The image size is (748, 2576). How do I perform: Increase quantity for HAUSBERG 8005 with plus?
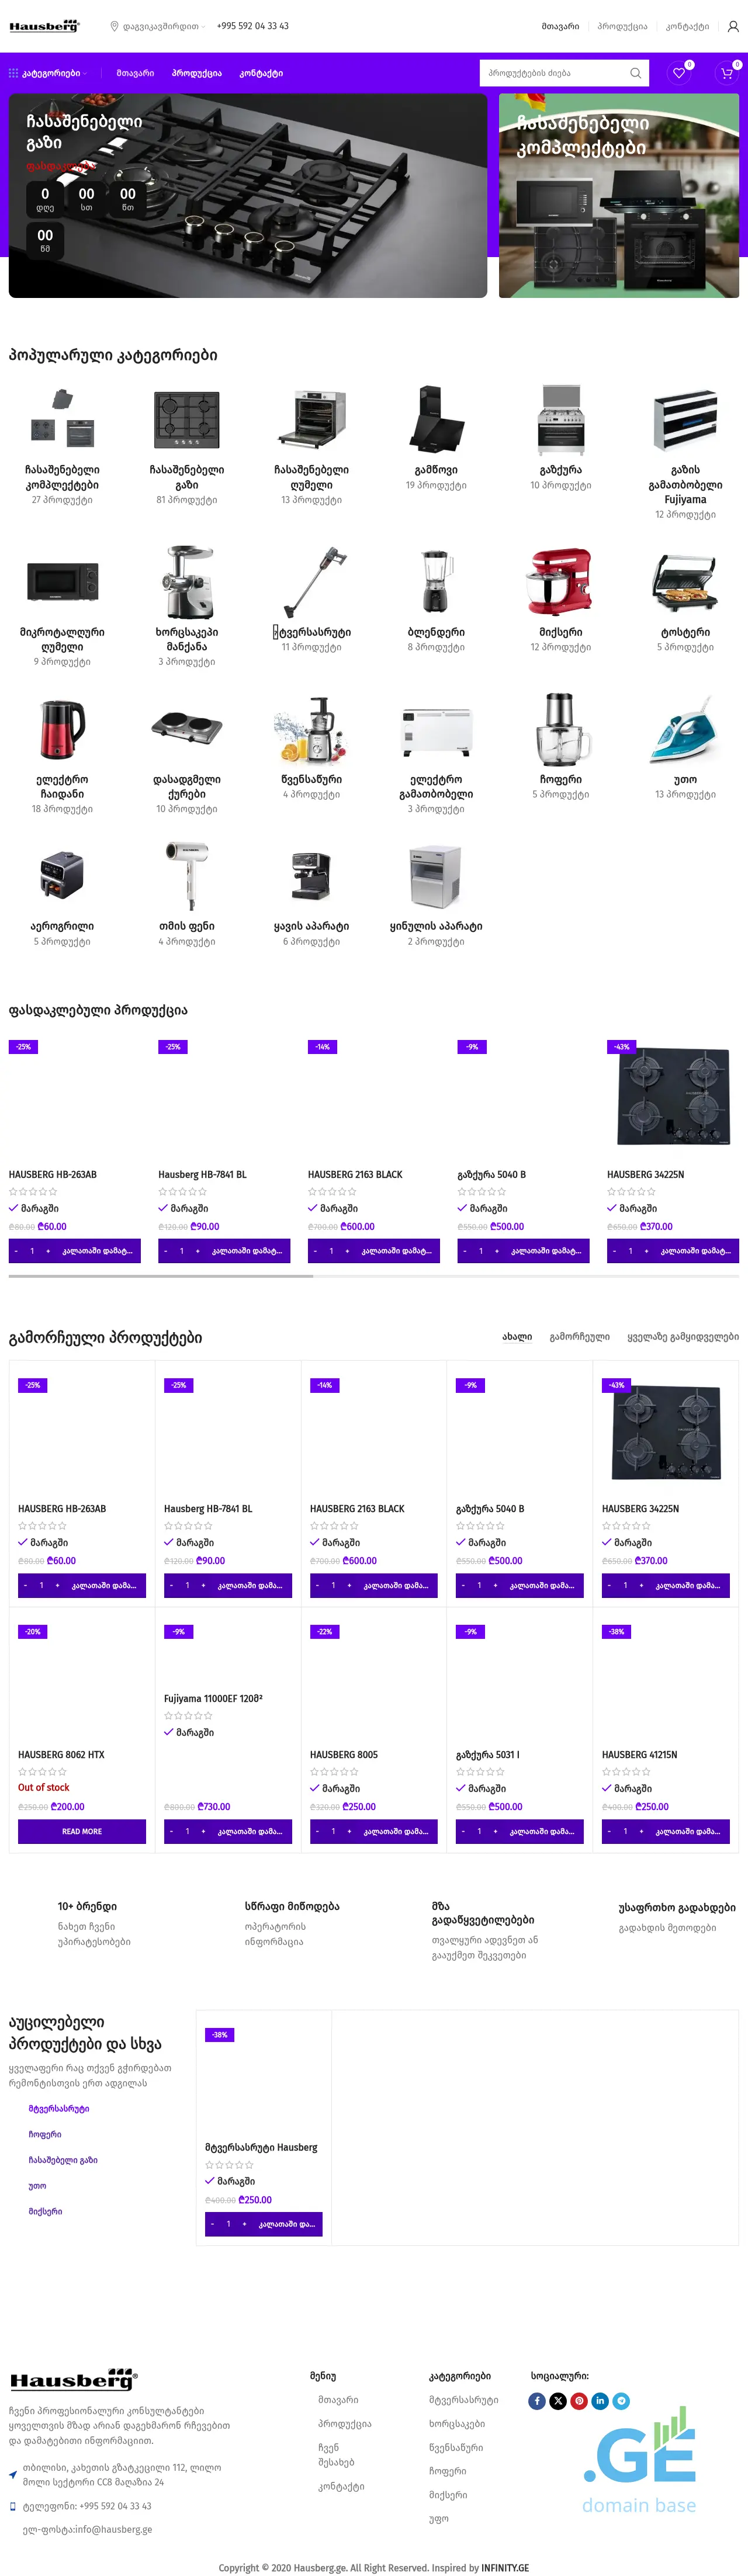[x=349, y=1831]
